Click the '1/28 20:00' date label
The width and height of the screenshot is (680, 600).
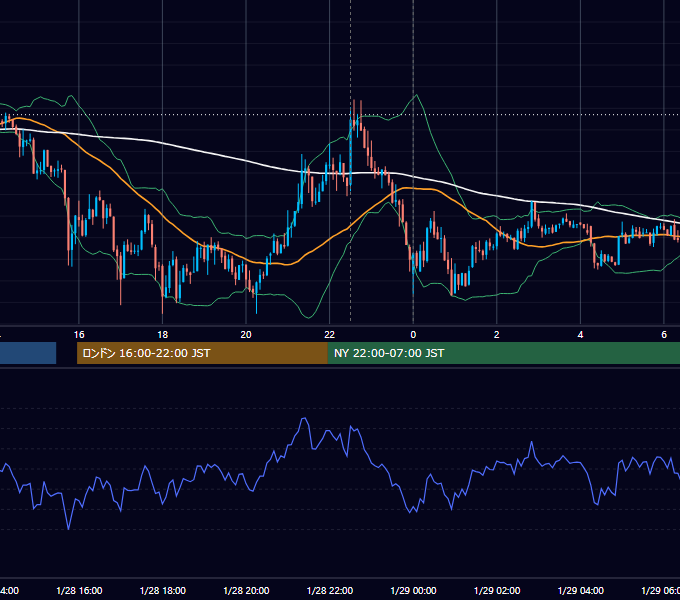point(246,591)
